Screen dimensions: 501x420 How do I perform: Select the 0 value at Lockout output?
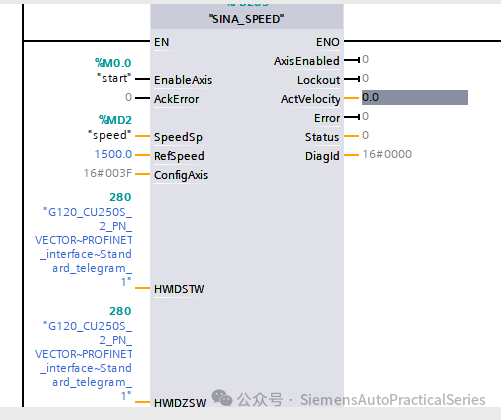[x=365, y=78]
